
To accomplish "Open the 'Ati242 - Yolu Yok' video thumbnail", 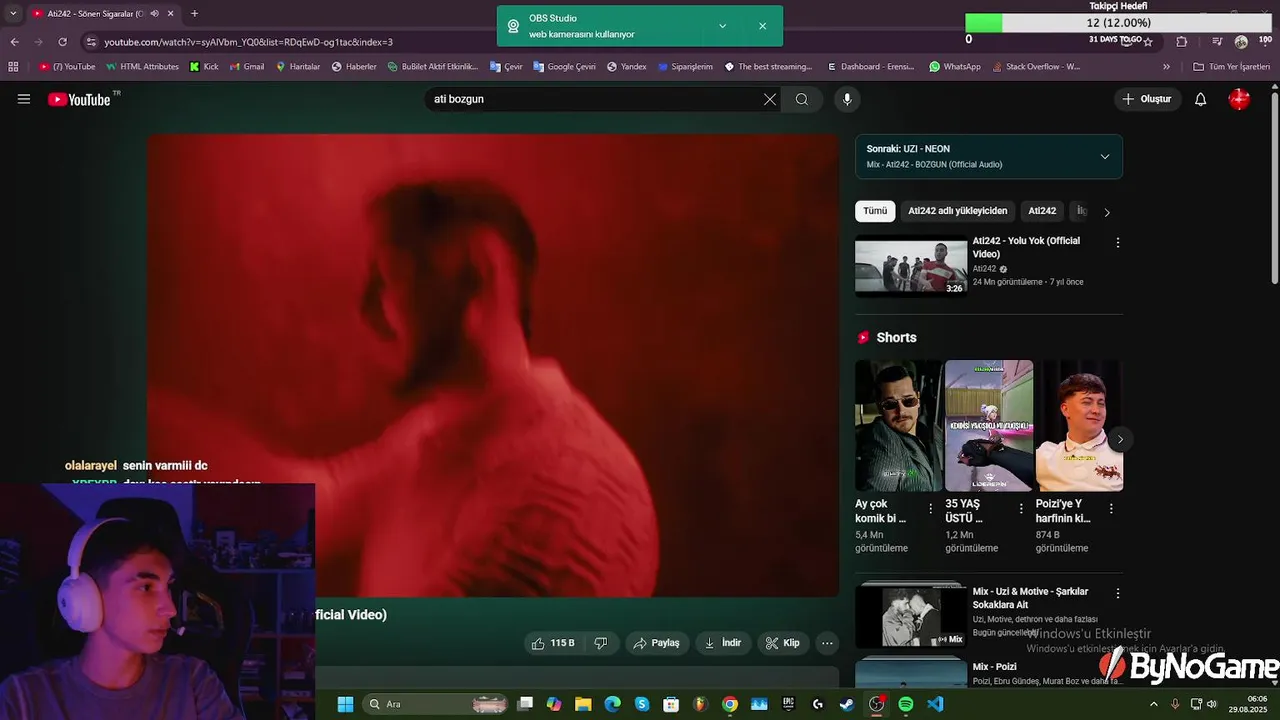I will click(x=911, y=266).
